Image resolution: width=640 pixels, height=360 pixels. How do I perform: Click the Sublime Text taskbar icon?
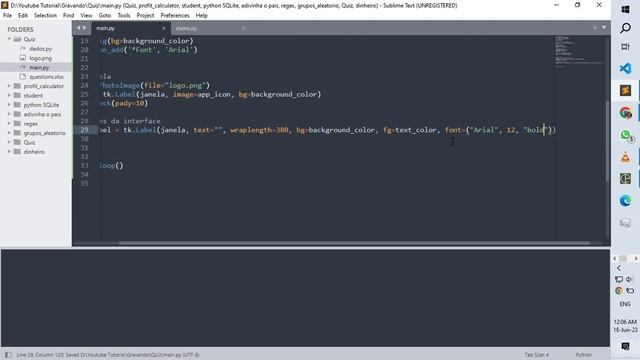point(625,90)
